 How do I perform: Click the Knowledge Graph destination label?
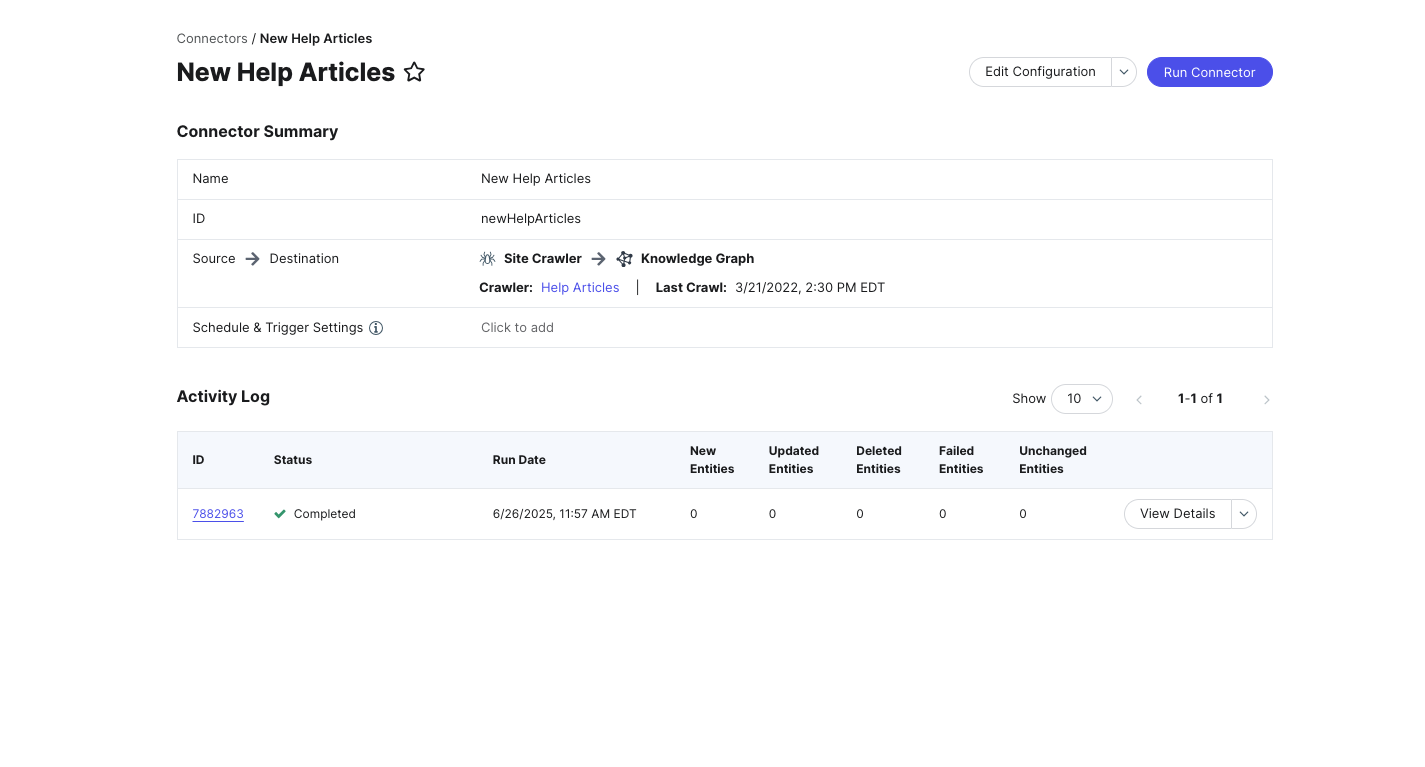click(x=698, y=259)
